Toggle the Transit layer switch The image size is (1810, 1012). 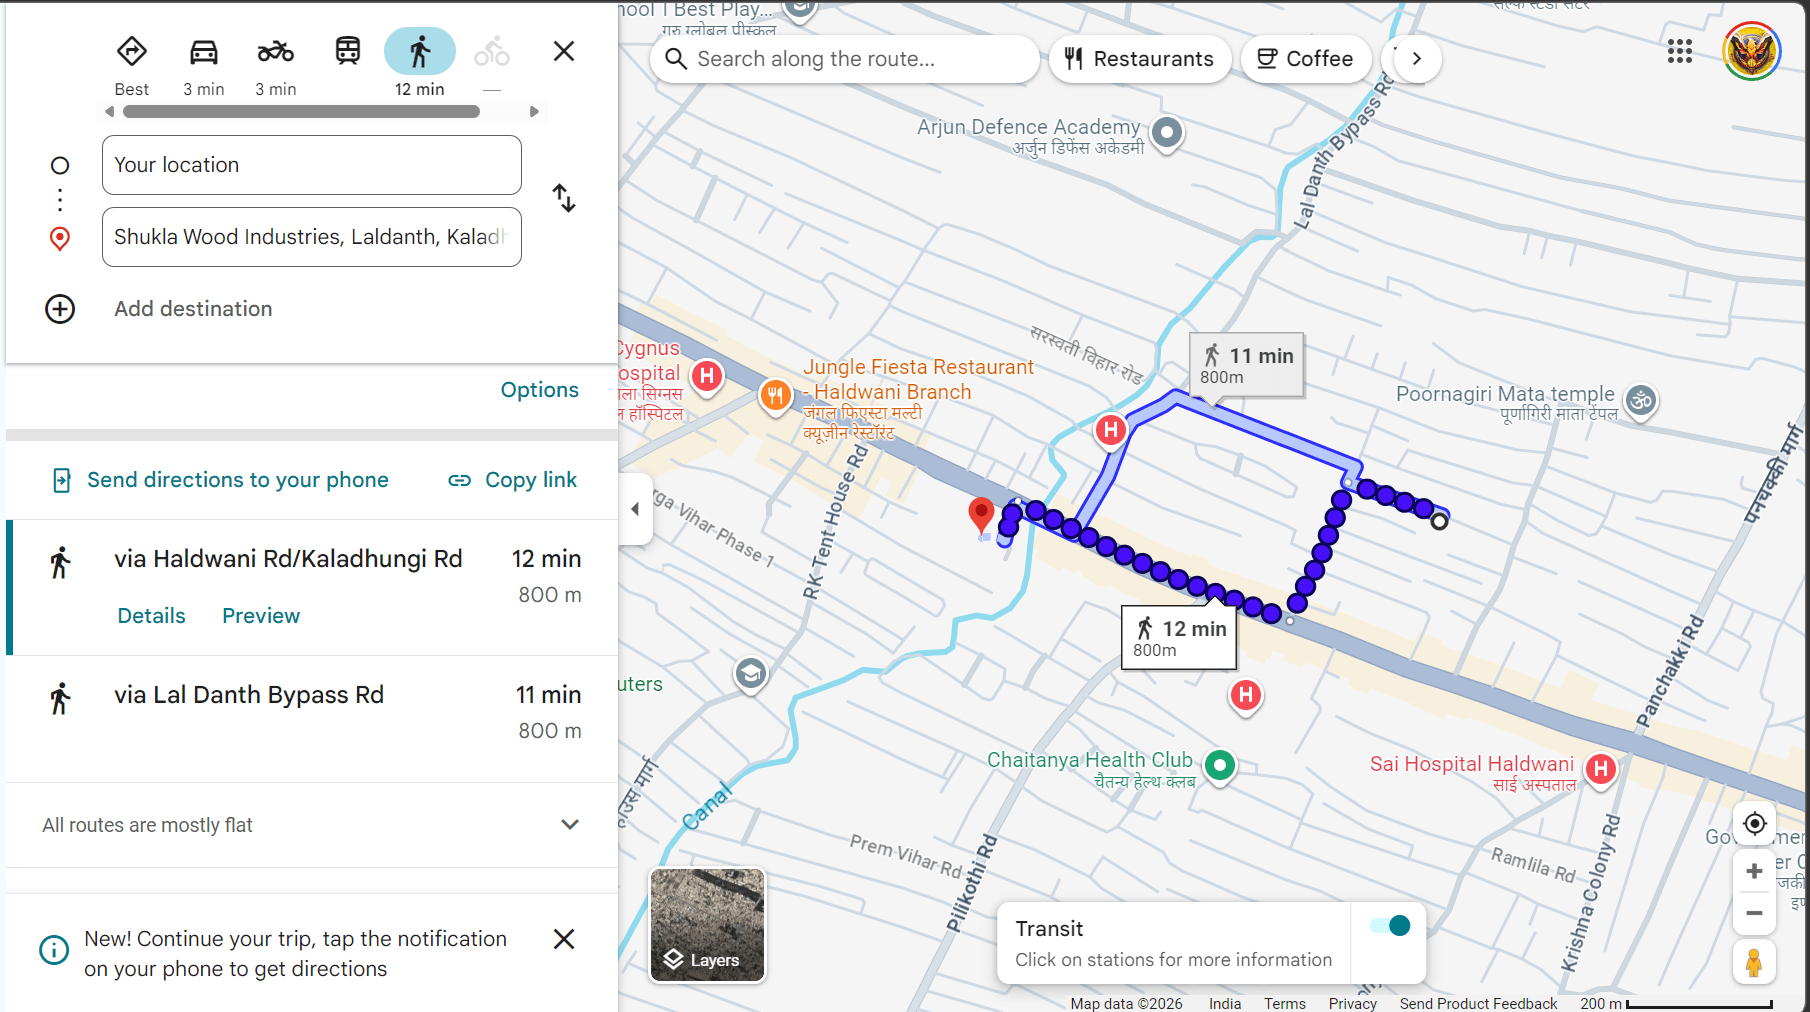[1390, 926]
